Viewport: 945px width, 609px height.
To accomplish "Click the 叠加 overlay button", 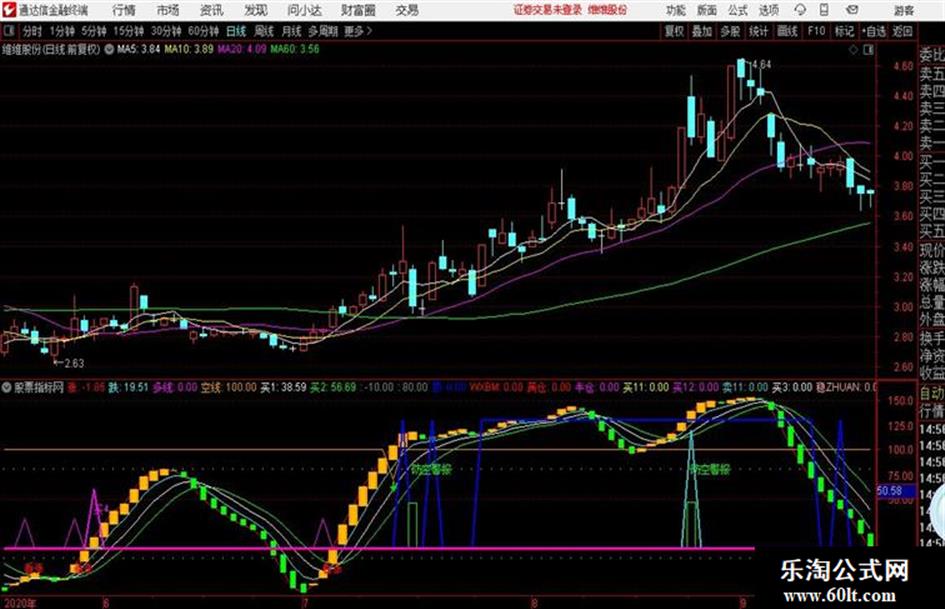I will (702, 31).
